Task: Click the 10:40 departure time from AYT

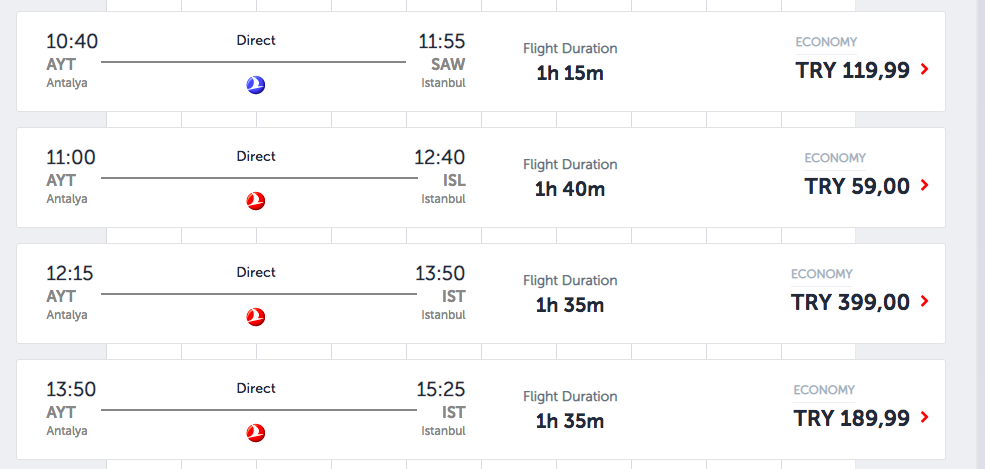Action: click(72, 42)
